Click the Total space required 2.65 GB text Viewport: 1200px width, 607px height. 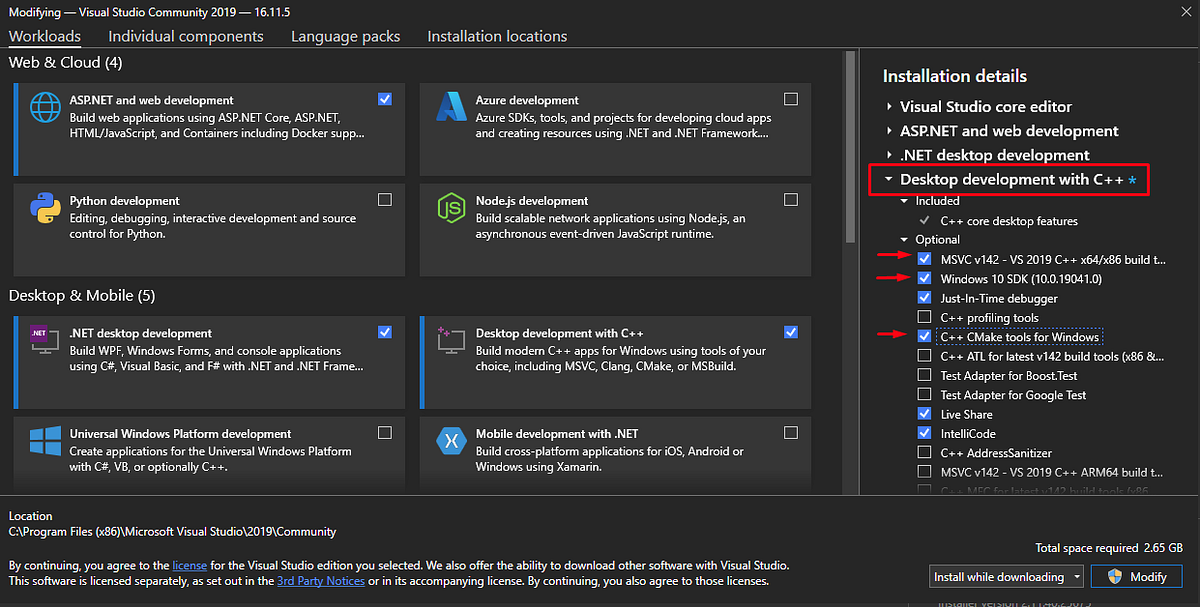tap(1109, 548)
